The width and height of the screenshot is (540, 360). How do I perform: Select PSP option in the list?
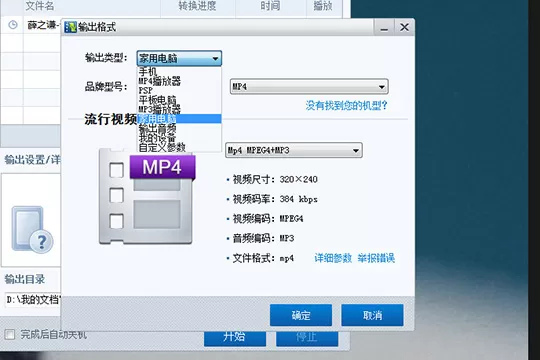click(x=179, y=90)
